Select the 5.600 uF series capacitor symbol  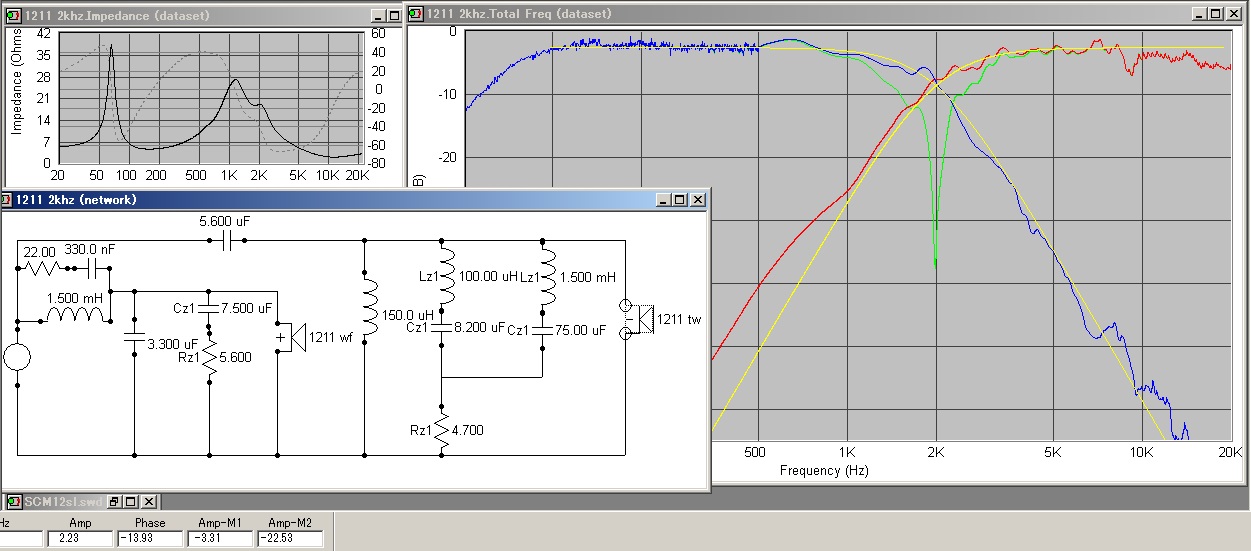227,240
